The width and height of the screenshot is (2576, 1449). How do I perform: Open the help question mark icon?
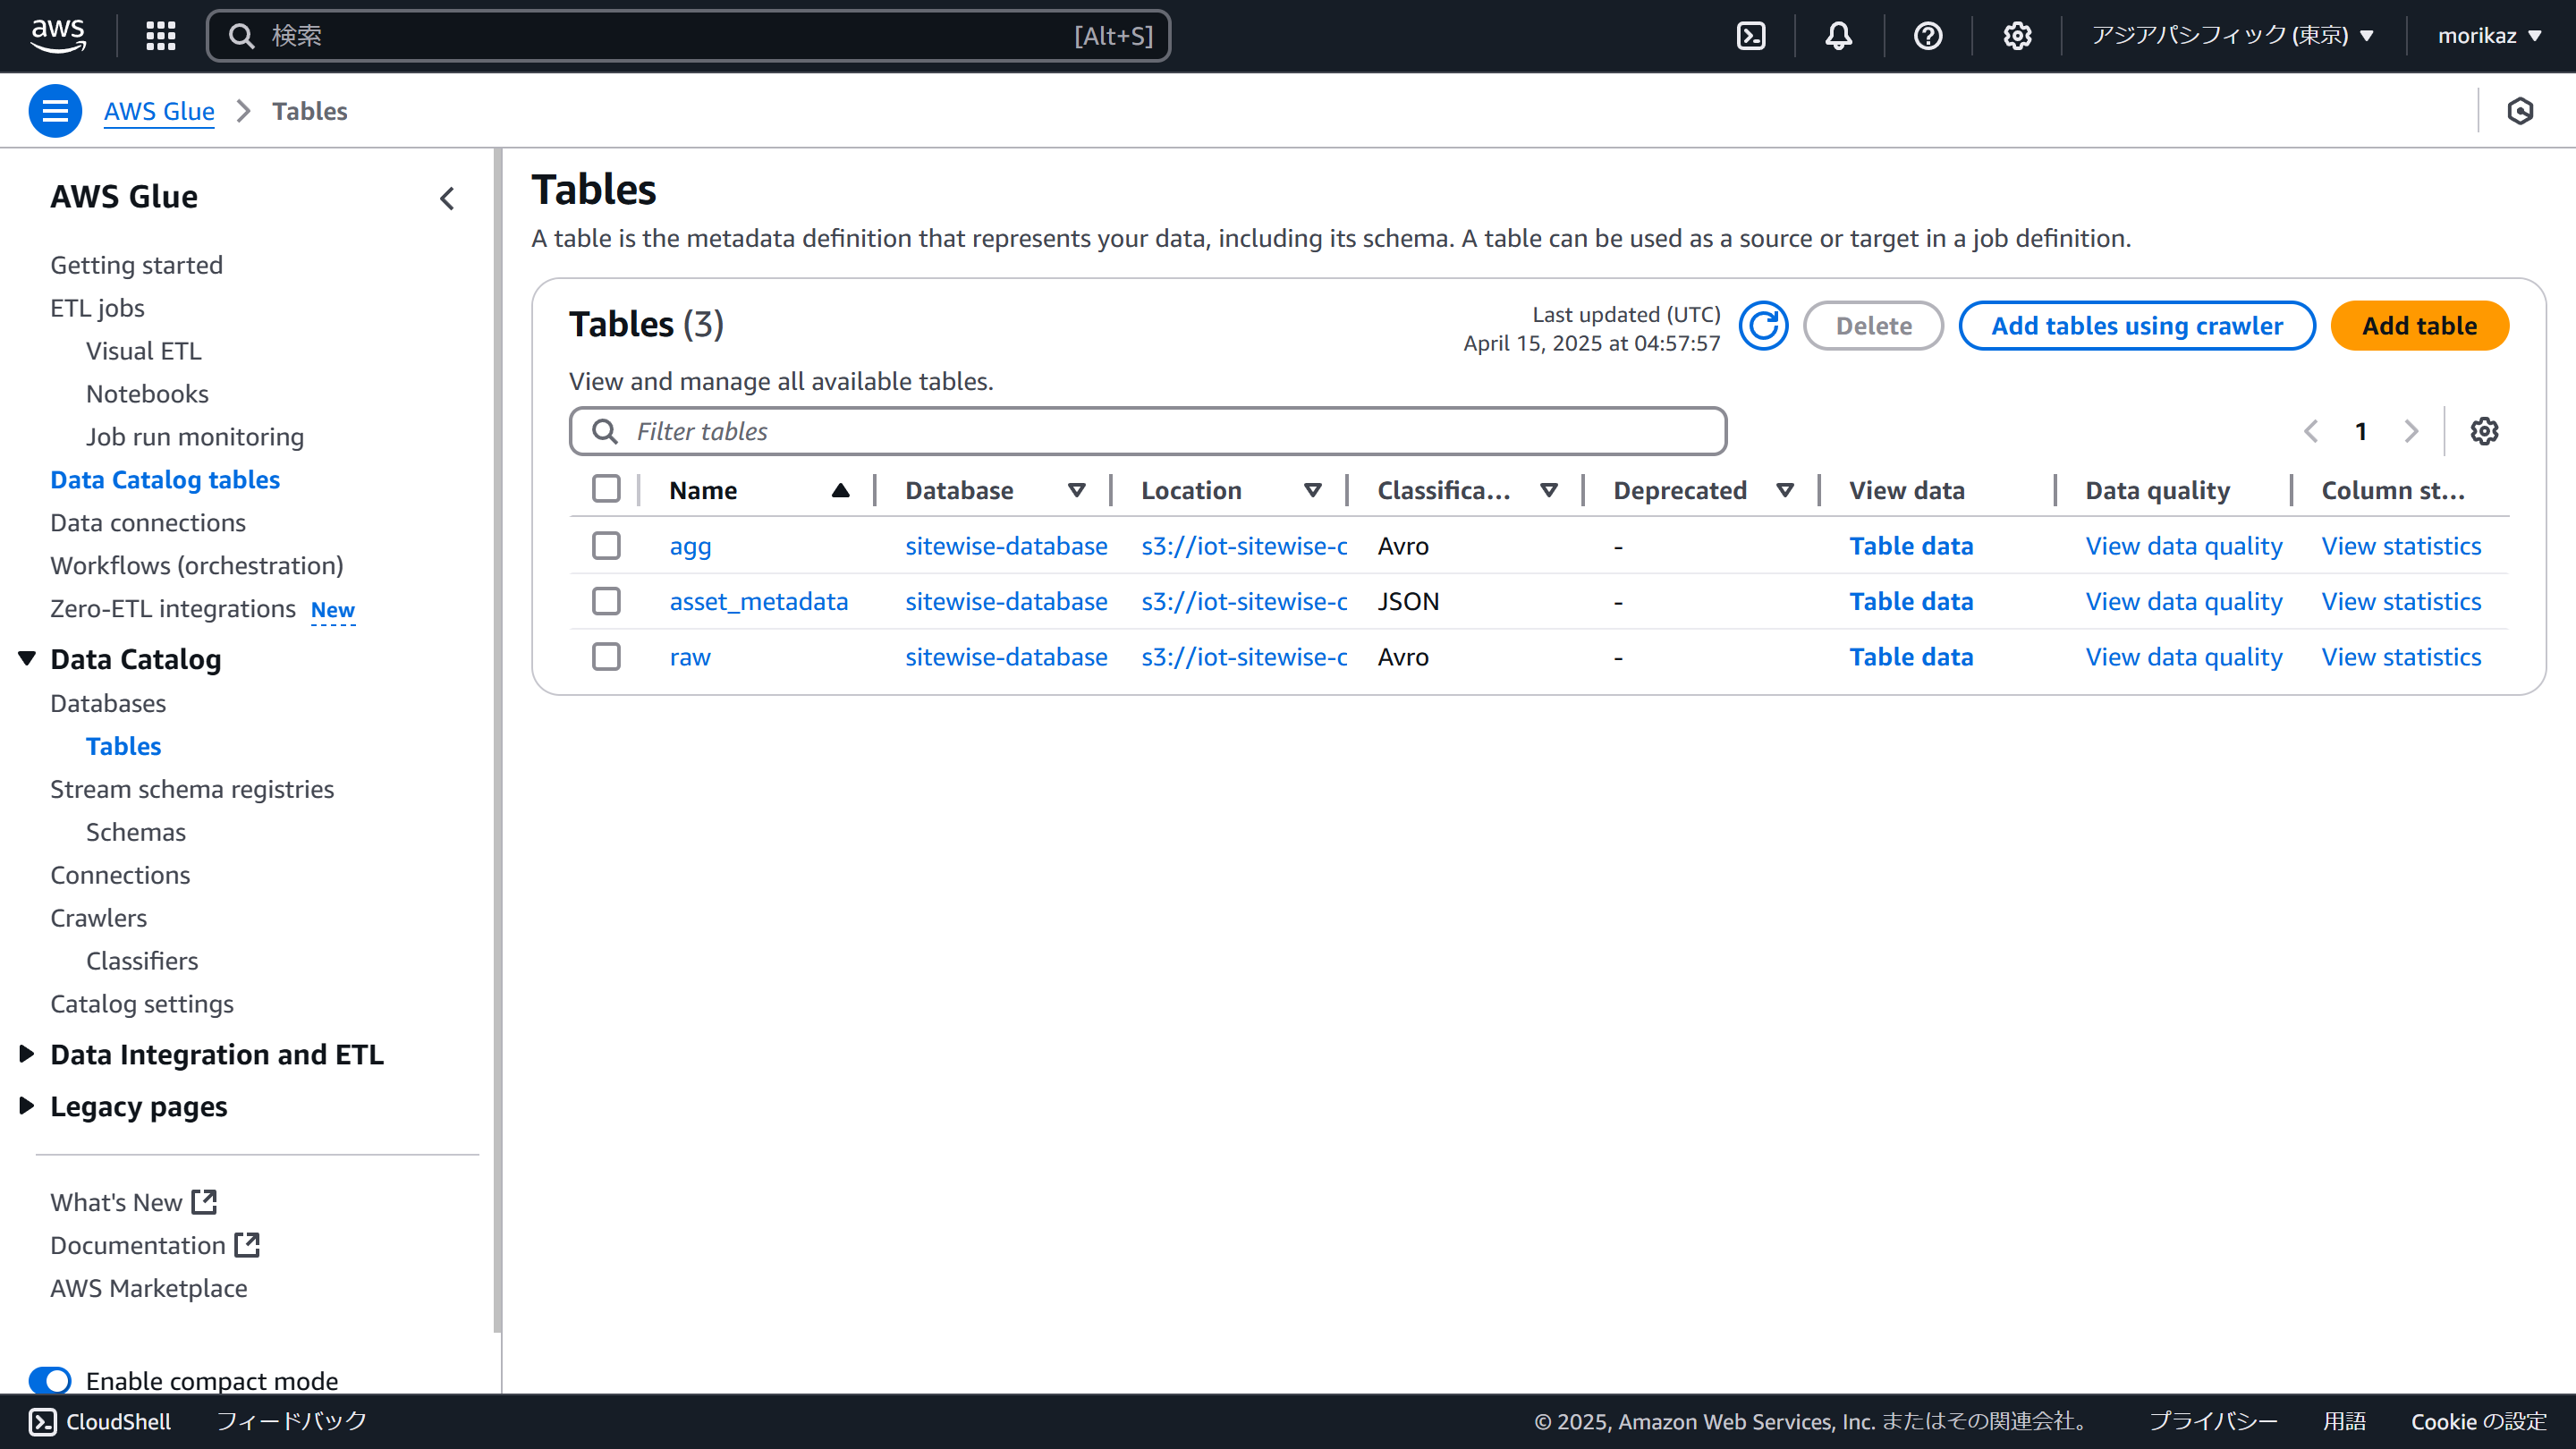1927,36
